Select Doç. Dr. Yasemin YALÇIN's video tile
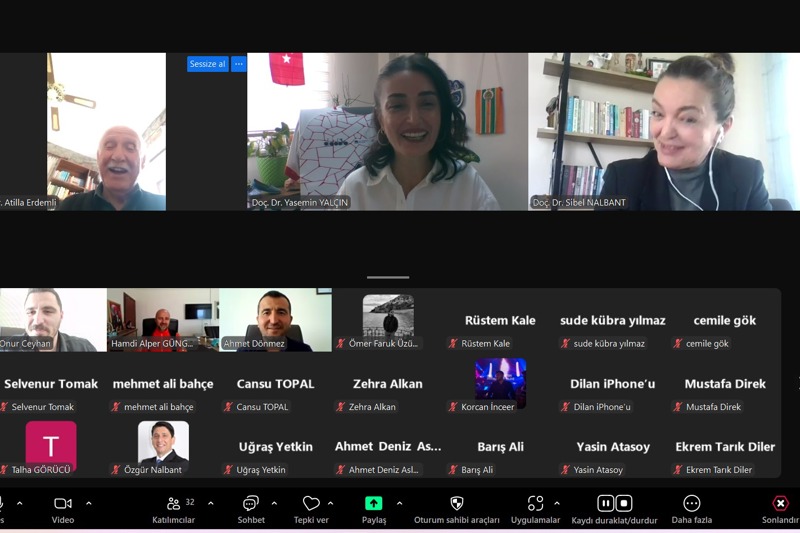This screenshot has height=533, width=800. click(387, 131)
